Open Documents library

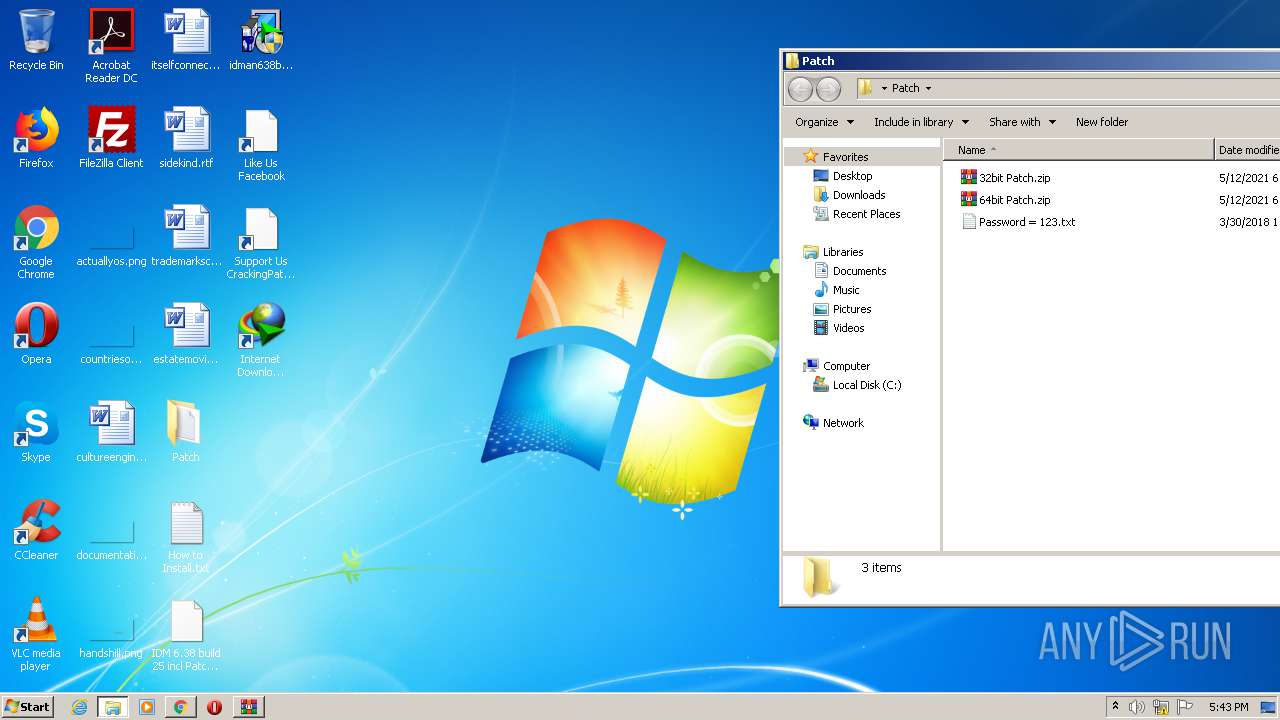tap(850, 271)
